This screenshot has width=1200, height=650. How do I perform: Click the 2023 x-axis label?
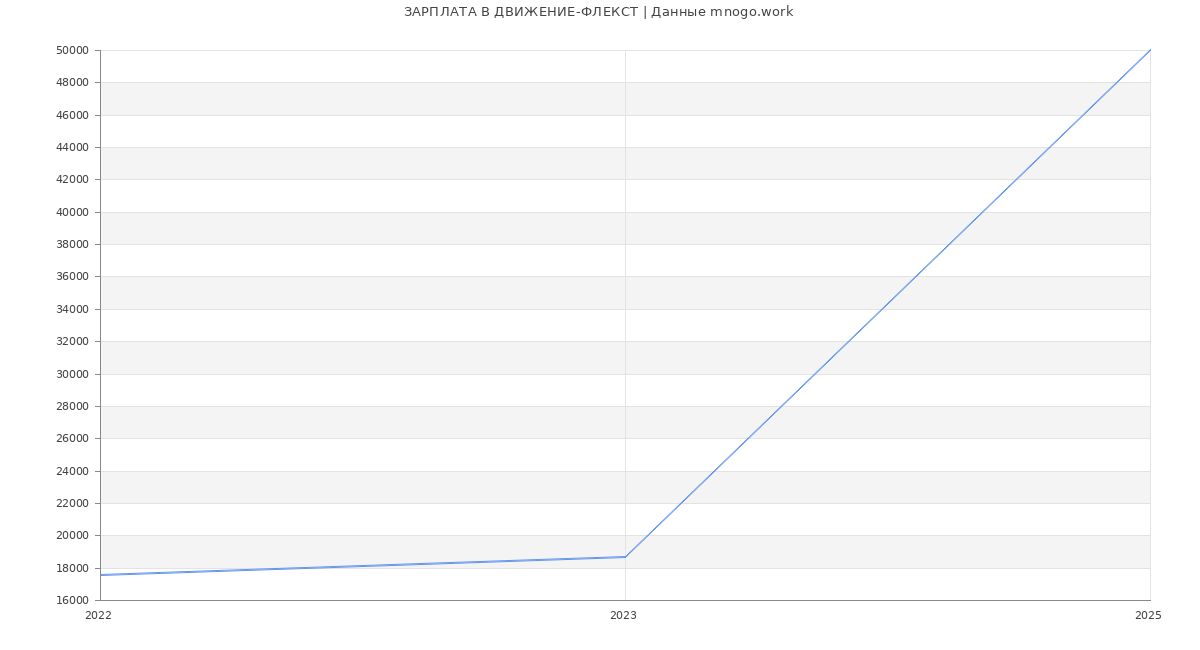pyautogui.click(x=623, y=615)
